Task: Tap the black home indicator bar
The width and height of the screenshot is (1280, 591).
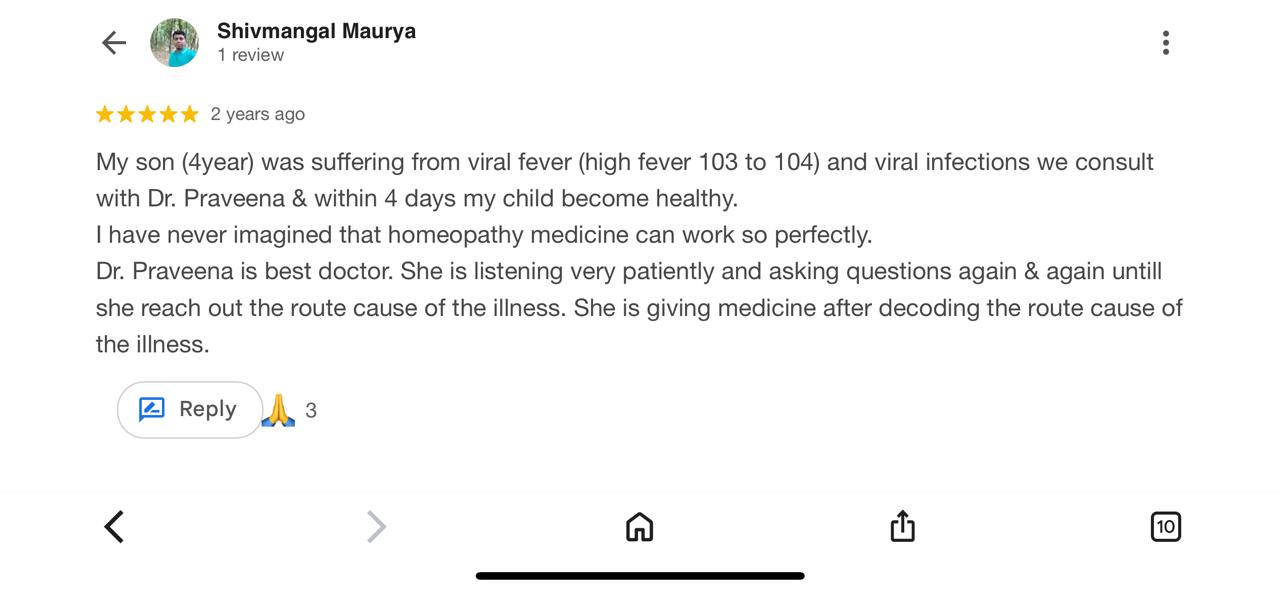Action: tap(640, 576)
